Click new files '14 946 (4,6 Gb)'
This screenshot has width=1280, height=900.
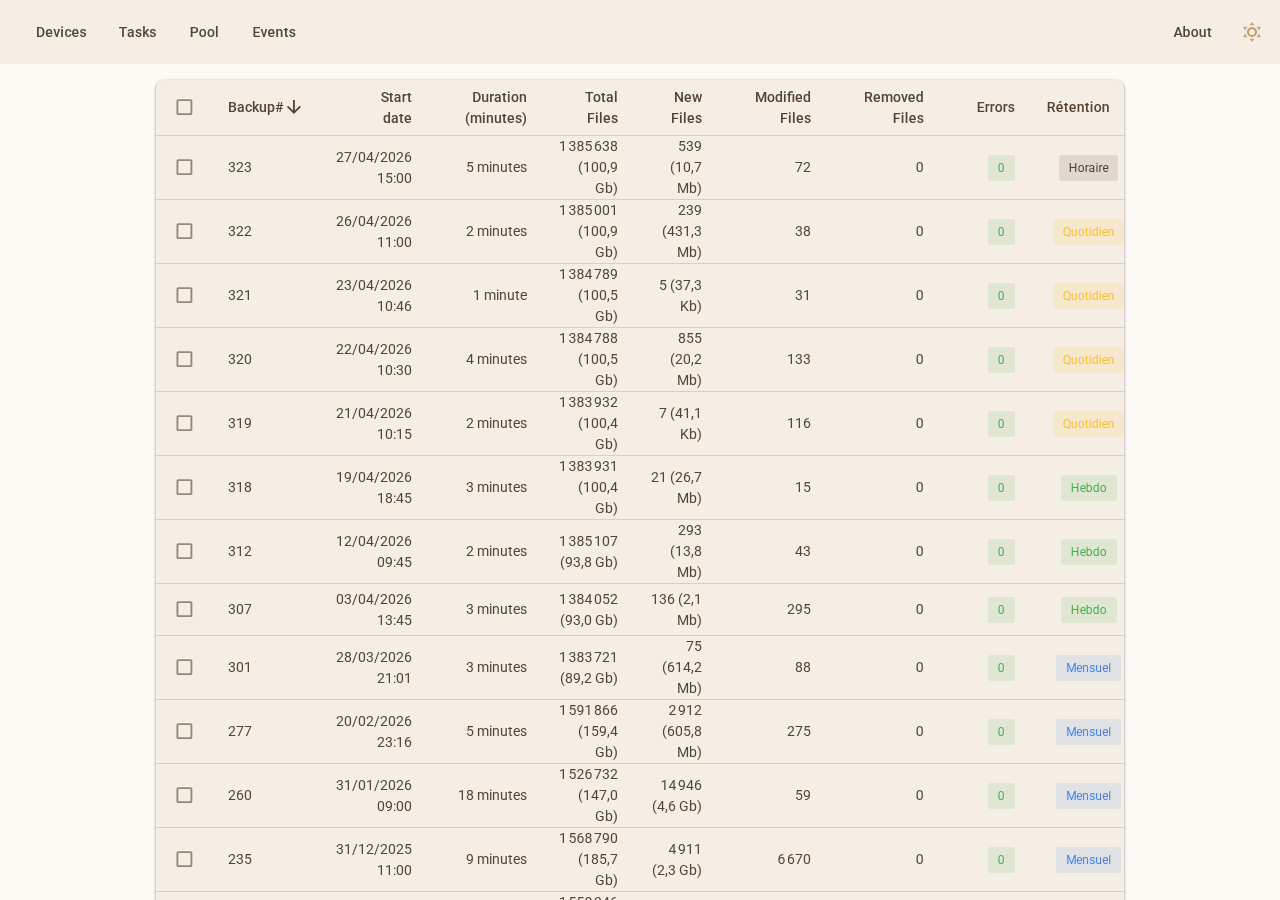tap(677, 795)
